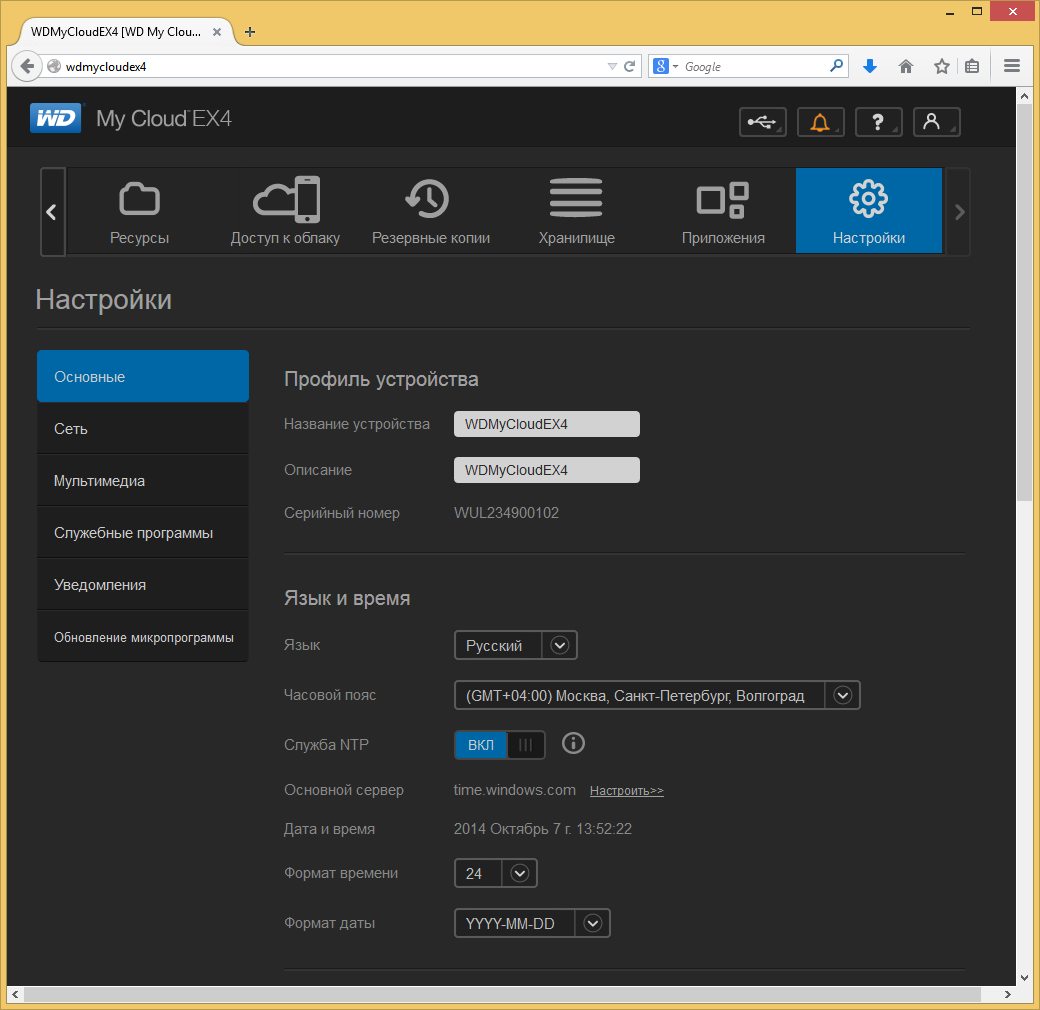Click the WD logo
Viewport: 1040px width, 1010px height.
tap(56, 118)
